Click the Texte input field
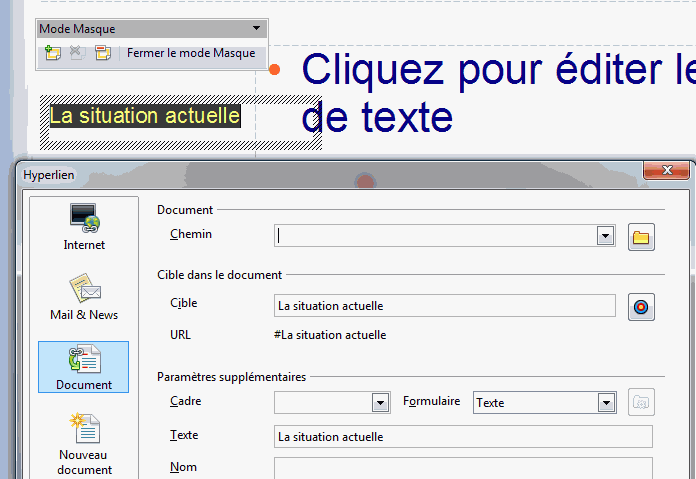The height and width of the screenshot is (479, 696). coord(463,436)
